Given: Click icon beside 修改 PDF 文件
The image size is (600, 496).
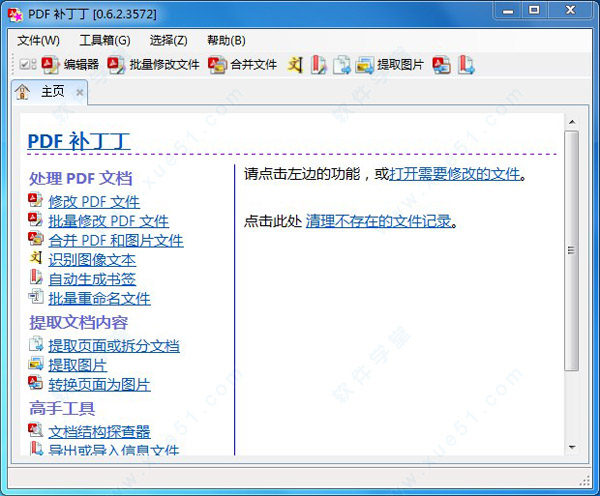Looking at the screenshot, I should coord(36,200).
